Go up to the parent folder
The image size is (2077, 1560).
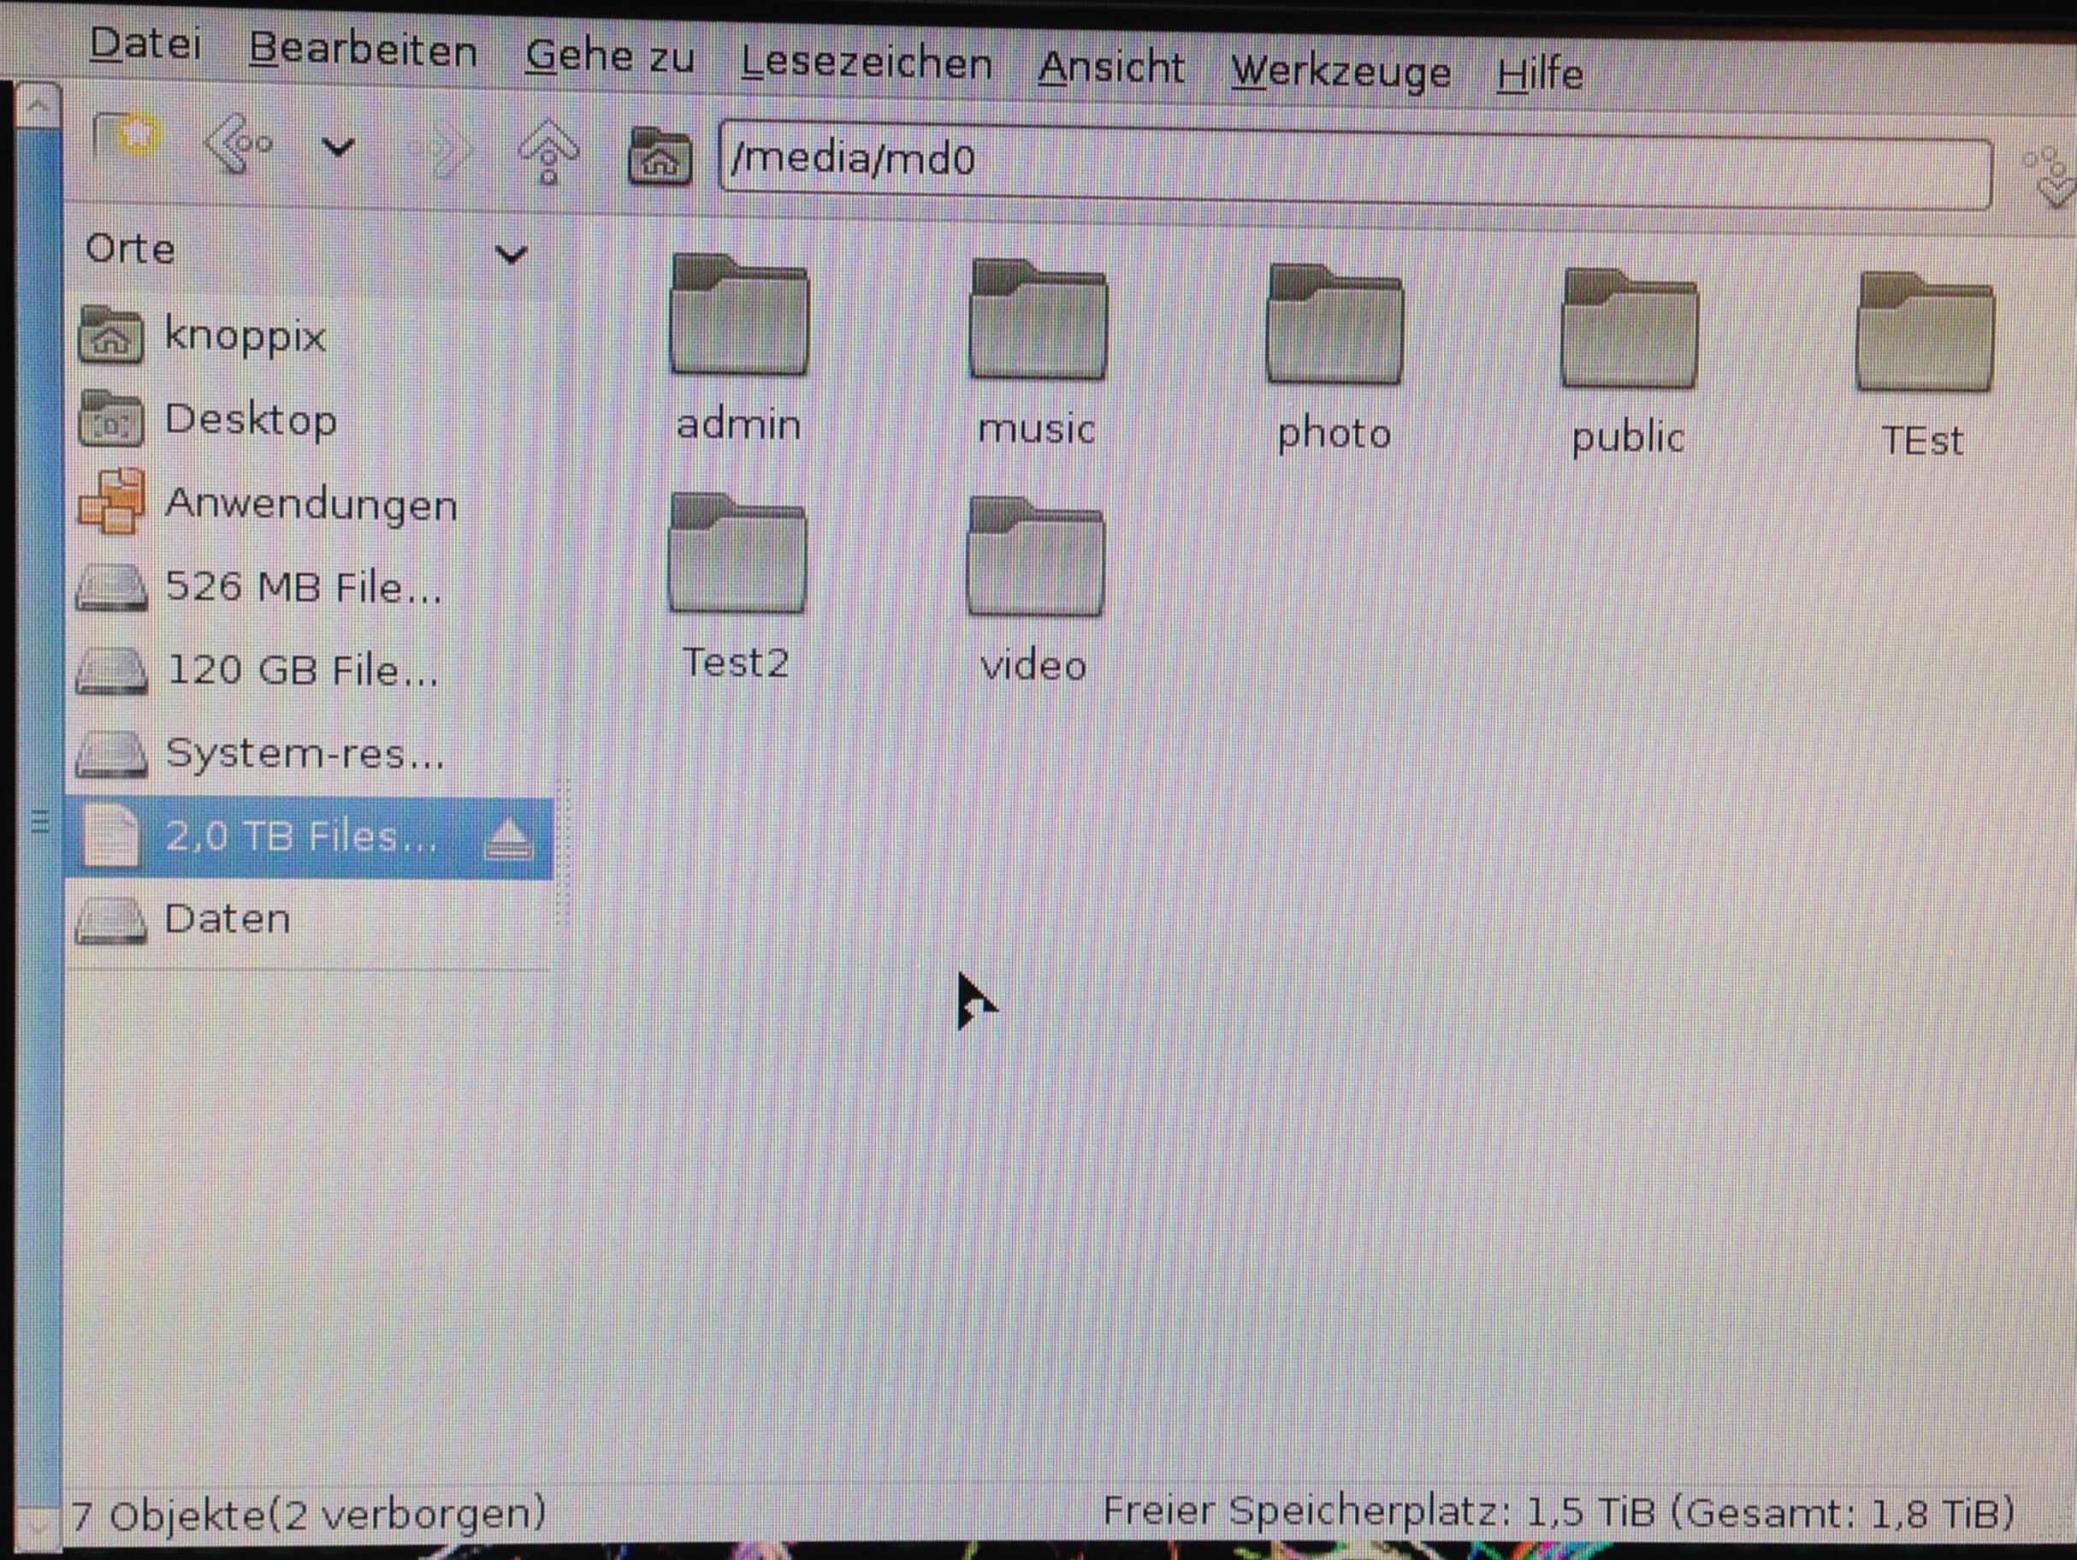(547, 152)
